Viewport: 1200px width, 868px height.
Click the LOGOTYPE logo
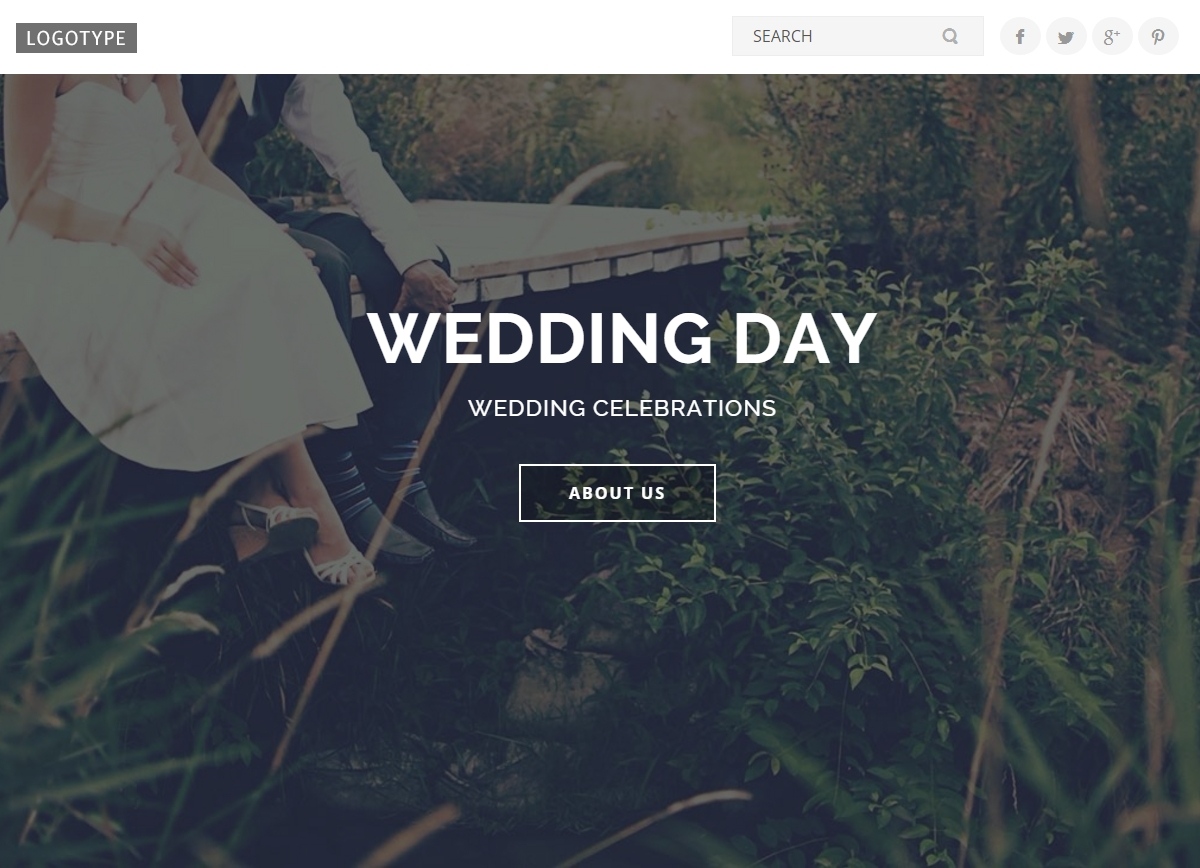(x=76, y=38)
